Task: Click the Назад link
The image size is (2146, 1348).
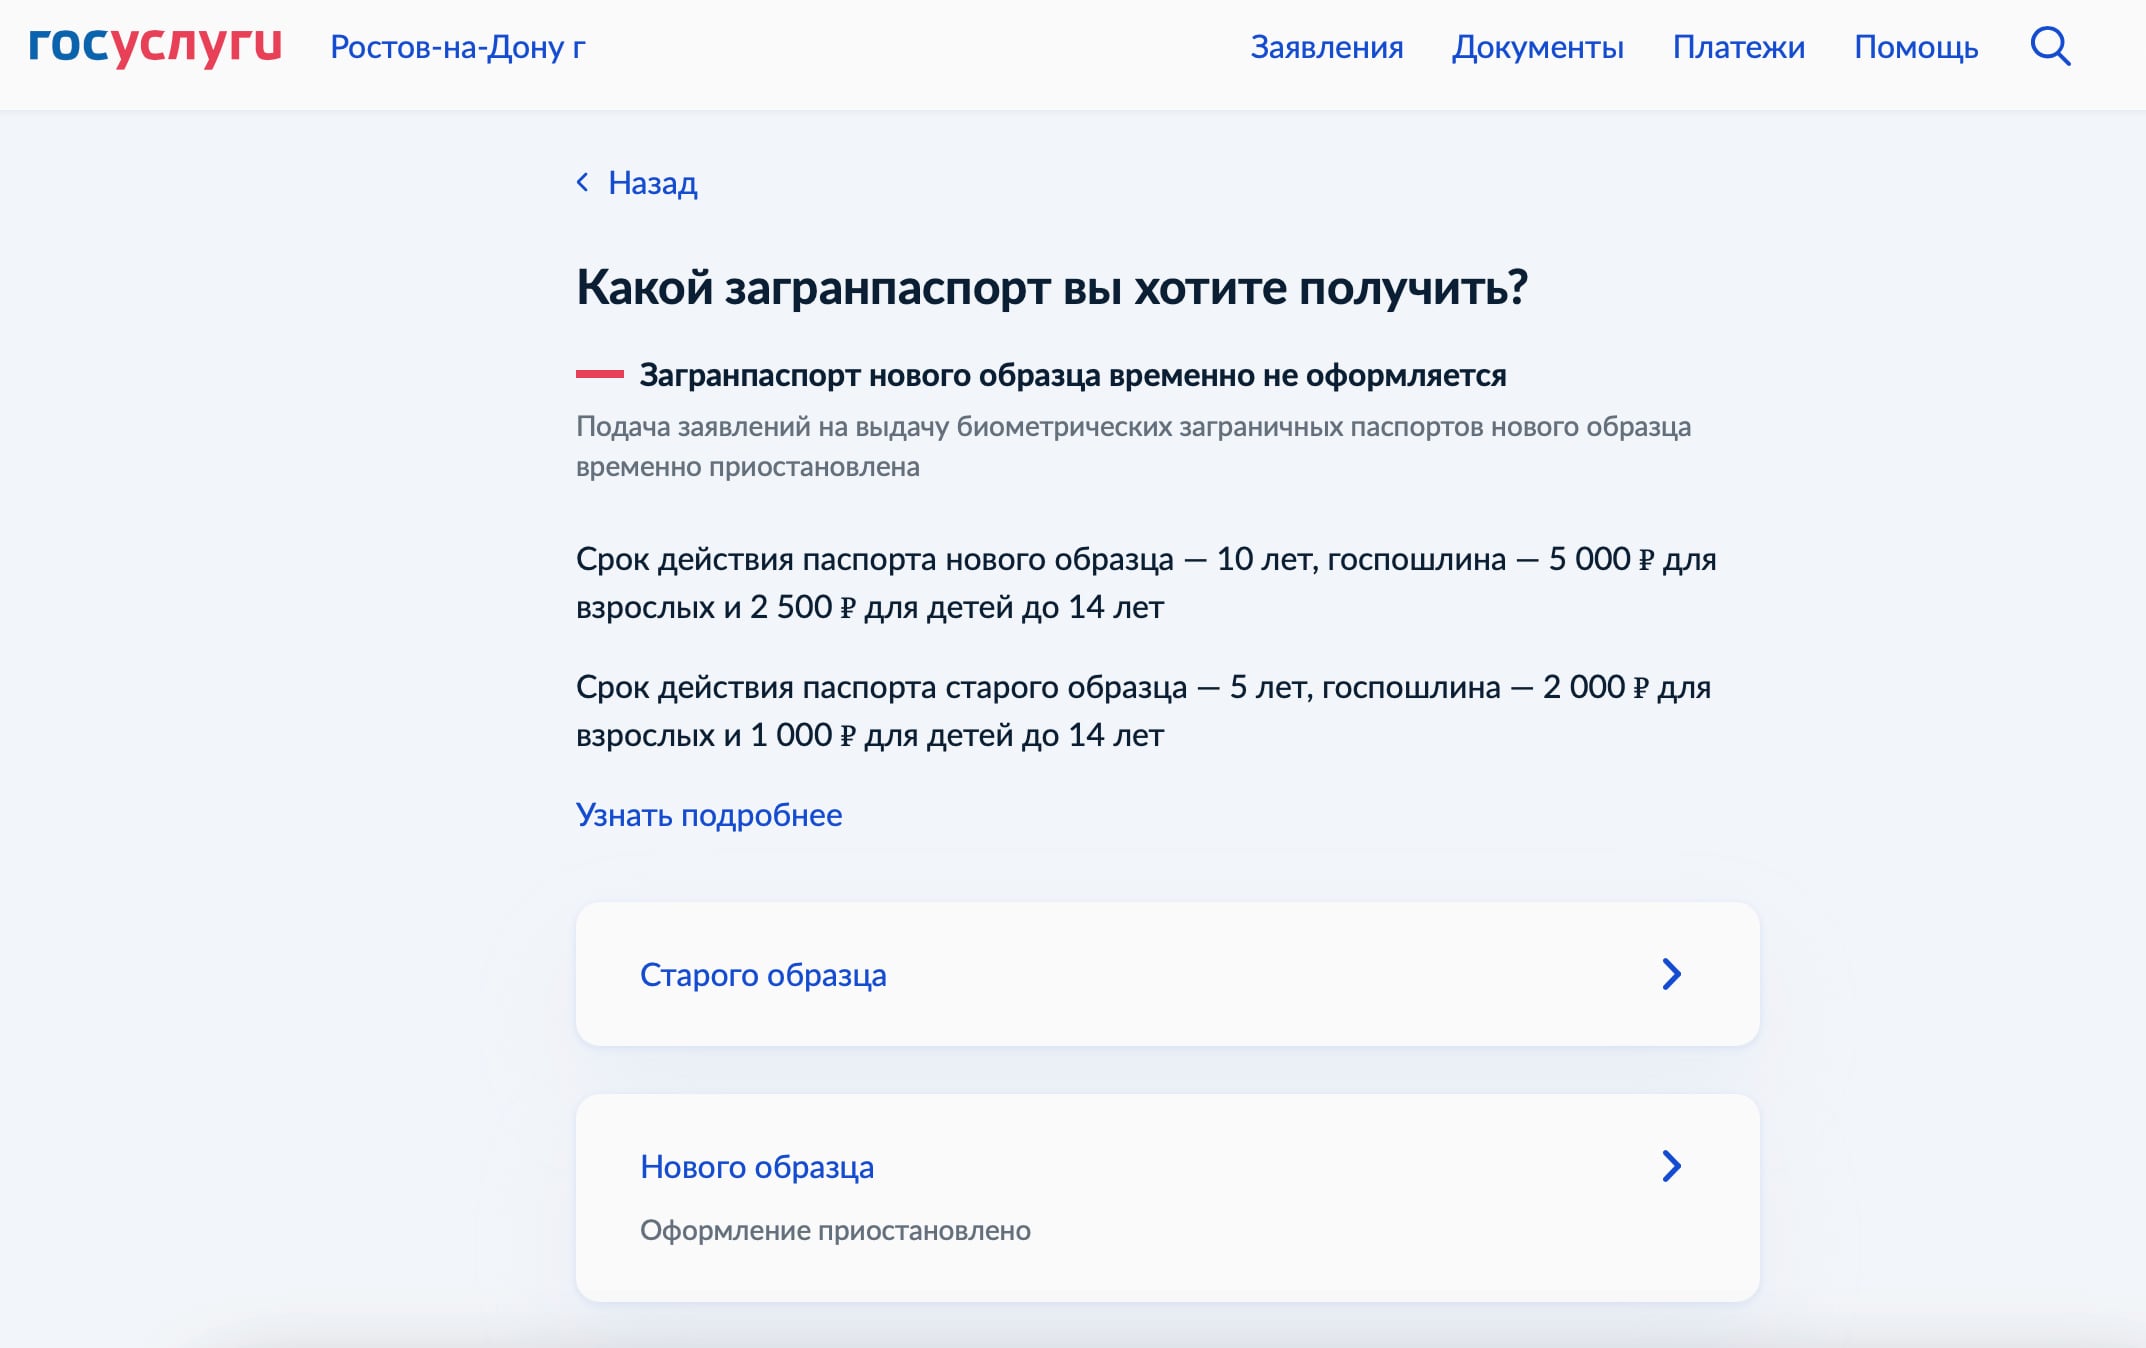Action: click(x=650, y=183)
